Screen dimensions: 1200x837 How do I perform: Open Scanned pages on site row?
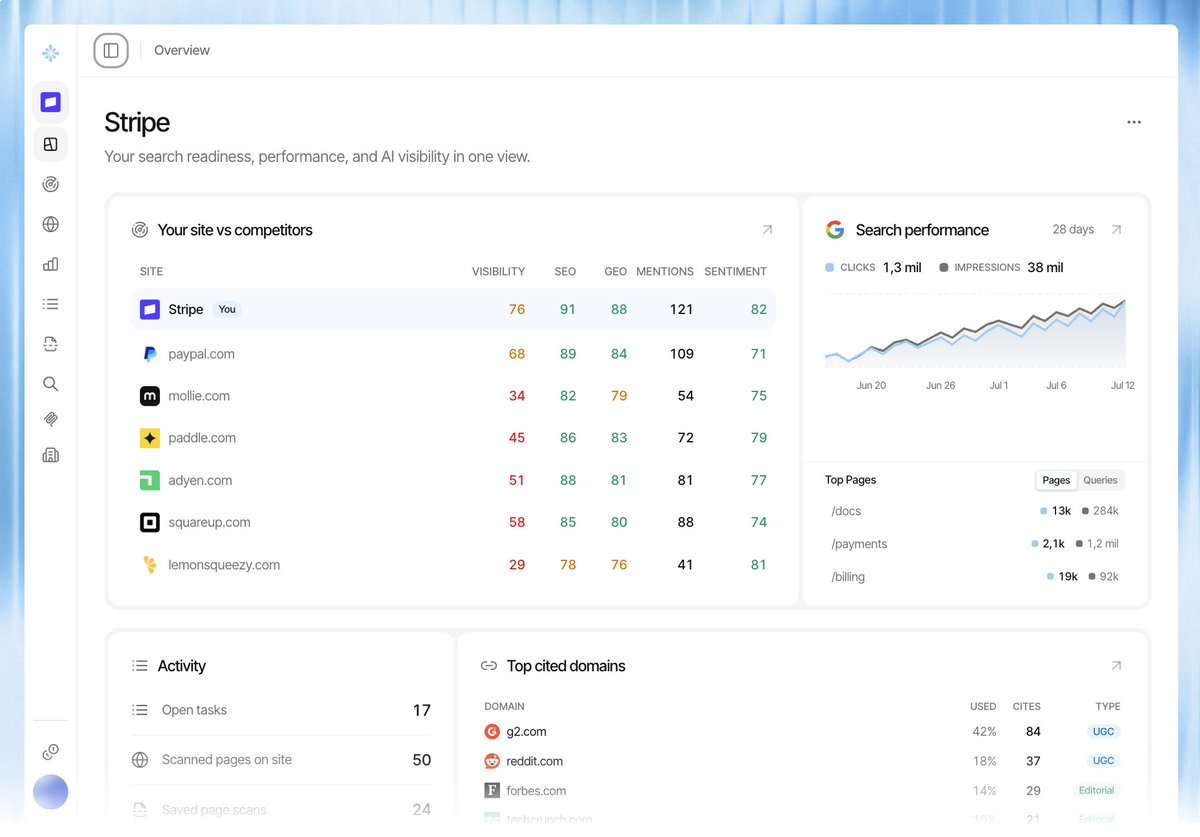pos(281,760)
